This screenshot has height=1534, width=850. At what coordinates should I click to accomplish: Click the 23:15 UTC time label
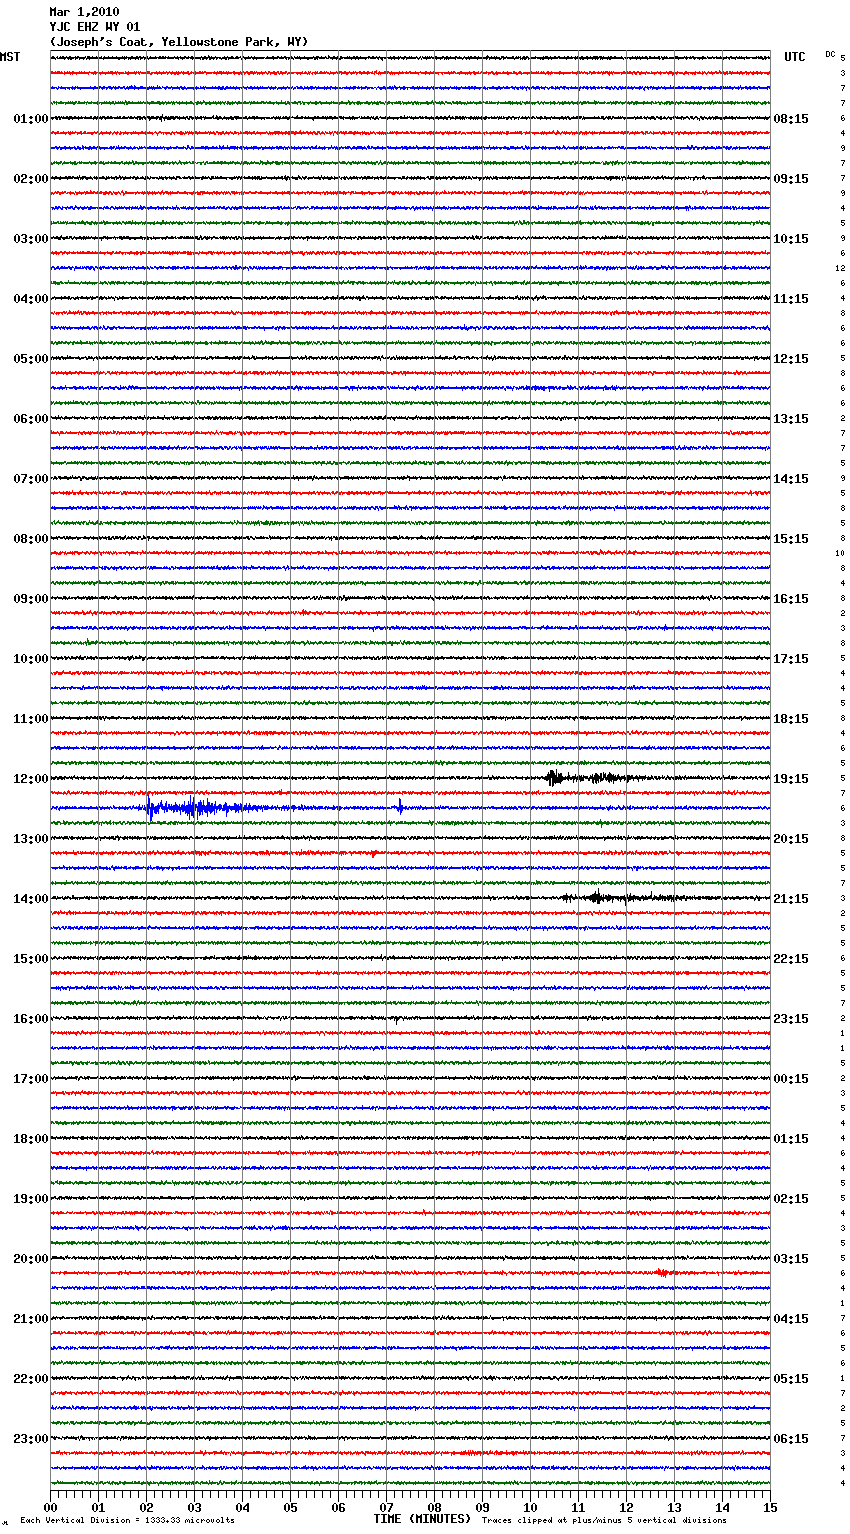click(x=791, y=1019)
